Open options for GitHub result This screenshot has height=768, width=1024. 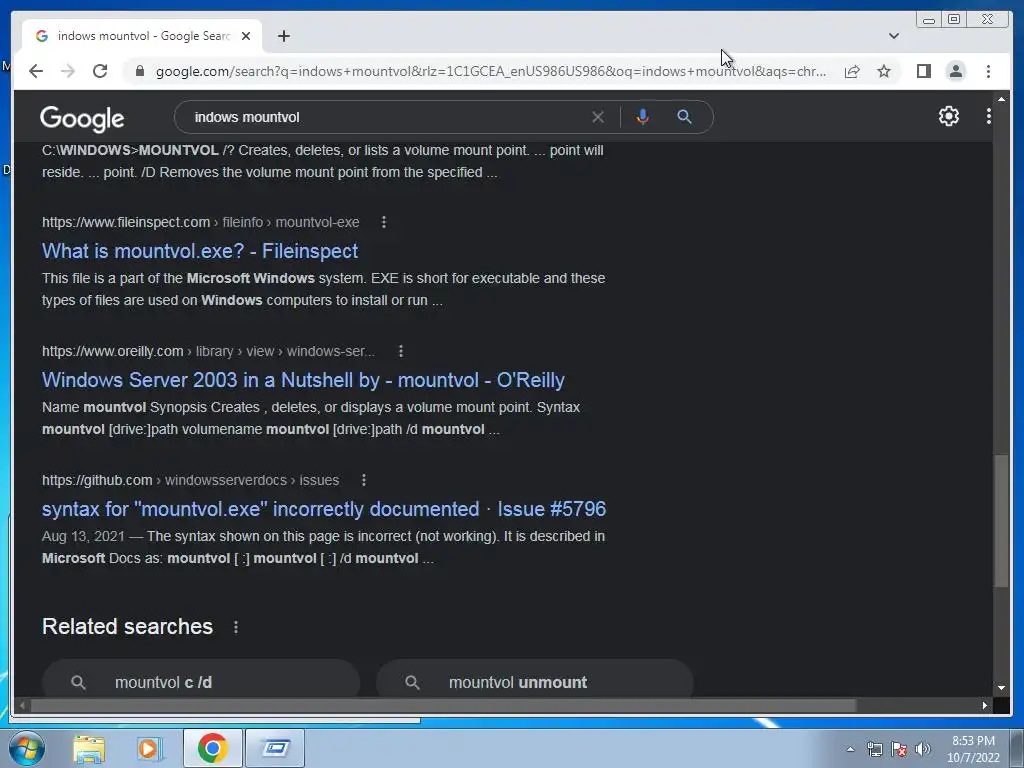pos(364,480)
